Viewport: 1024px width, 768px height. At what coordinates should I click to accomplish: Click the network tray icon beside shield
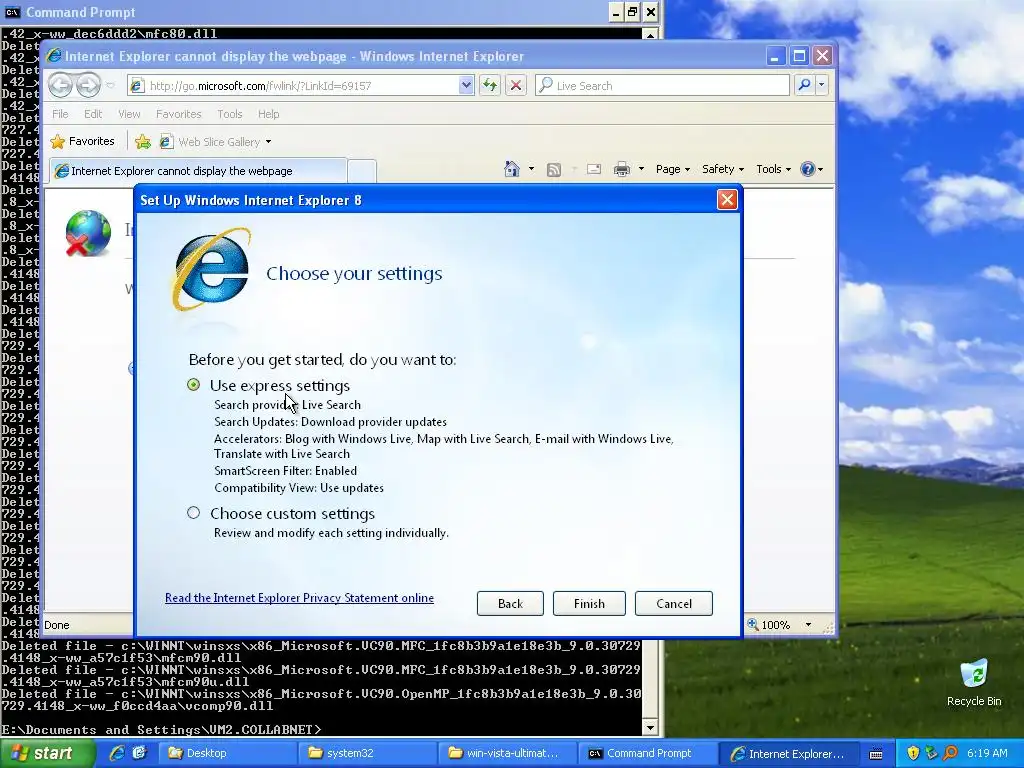click(x=932, y=753)
